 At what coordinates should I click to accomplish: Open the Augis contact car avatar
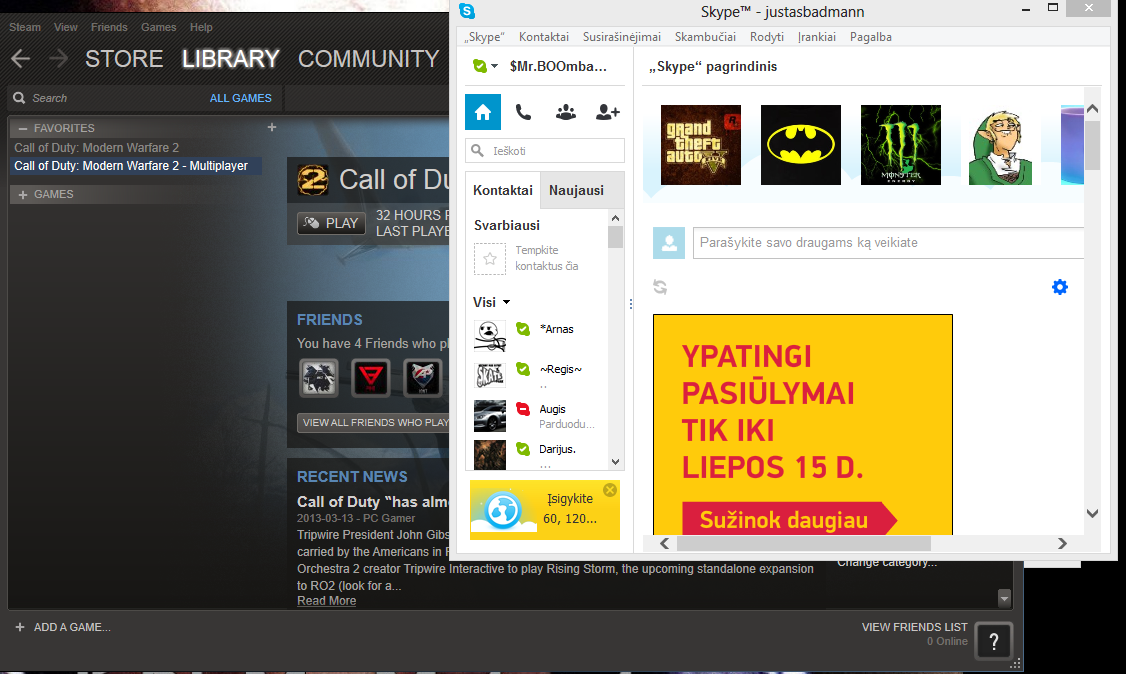490,416
